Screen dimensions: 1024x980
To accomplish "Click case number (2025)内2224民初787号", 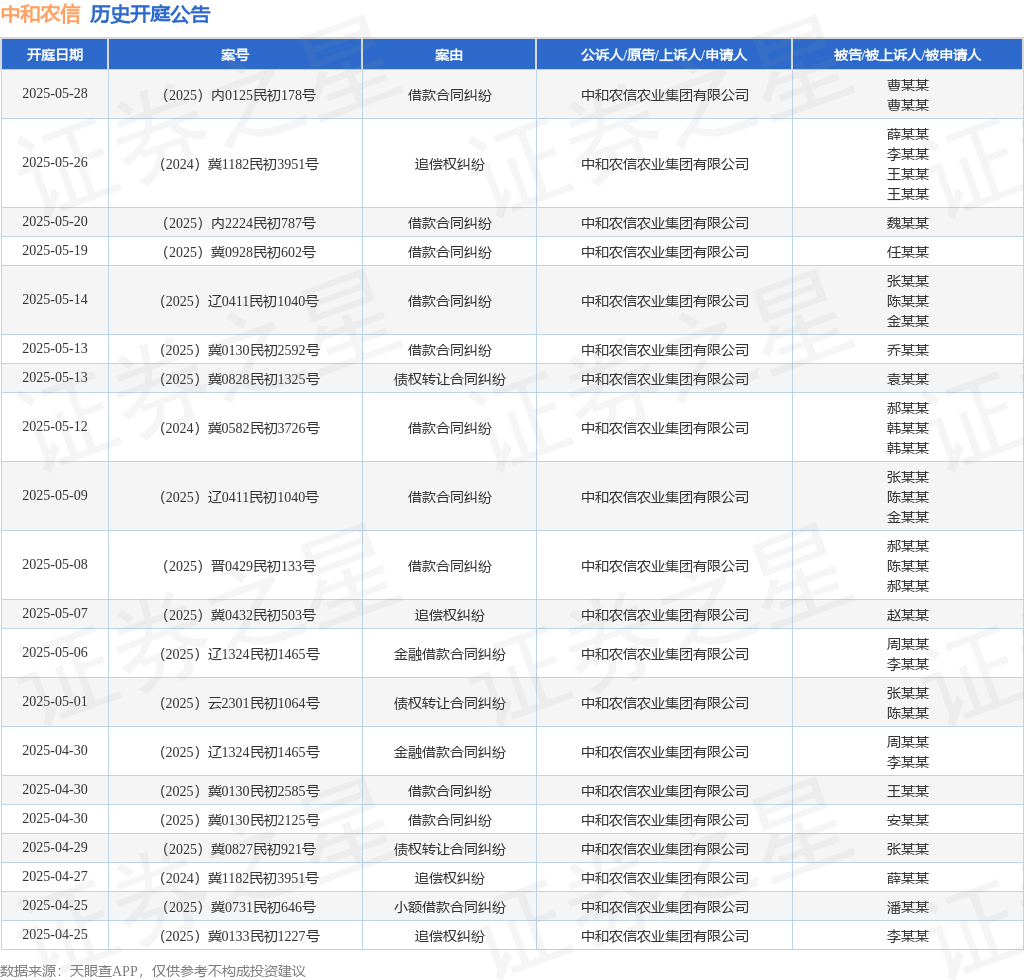I will [x=239, y=223].
